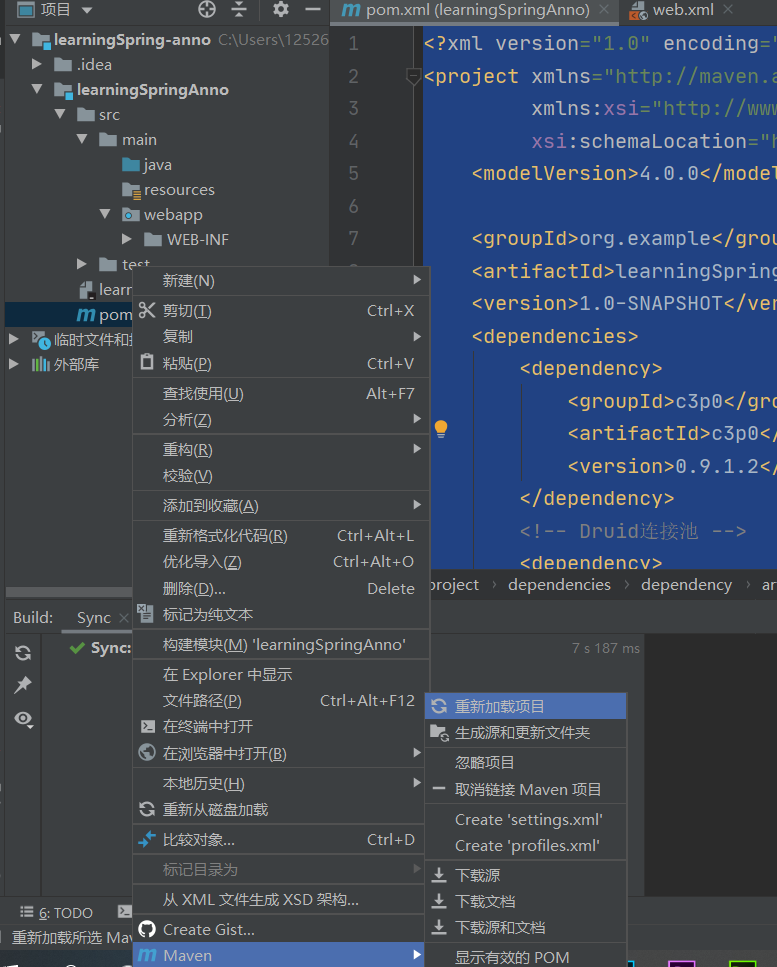Select 校验(V) menu entry

(281, 475)
